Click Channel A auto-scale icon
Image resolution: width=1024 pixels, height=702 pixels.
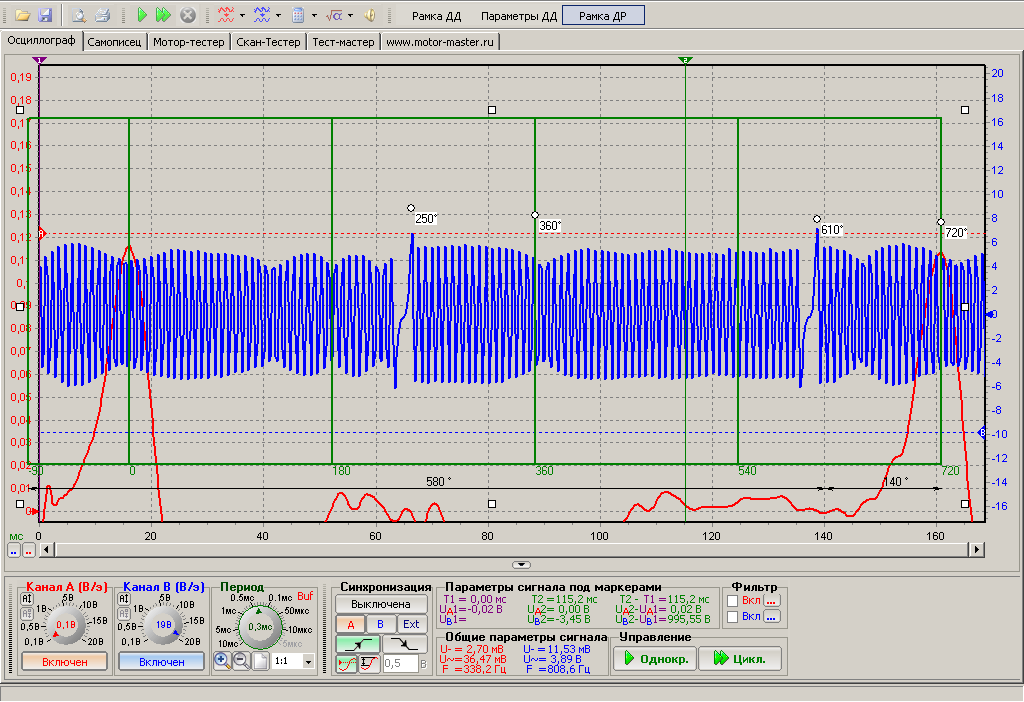pos(27,599)
